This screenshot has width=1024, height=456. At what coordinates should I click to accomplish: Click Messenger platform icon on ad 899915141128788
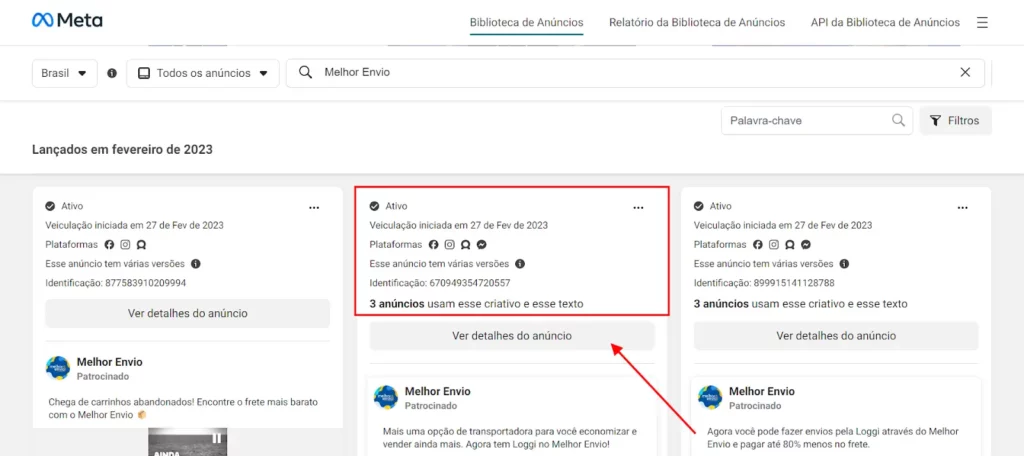point(806,245)
